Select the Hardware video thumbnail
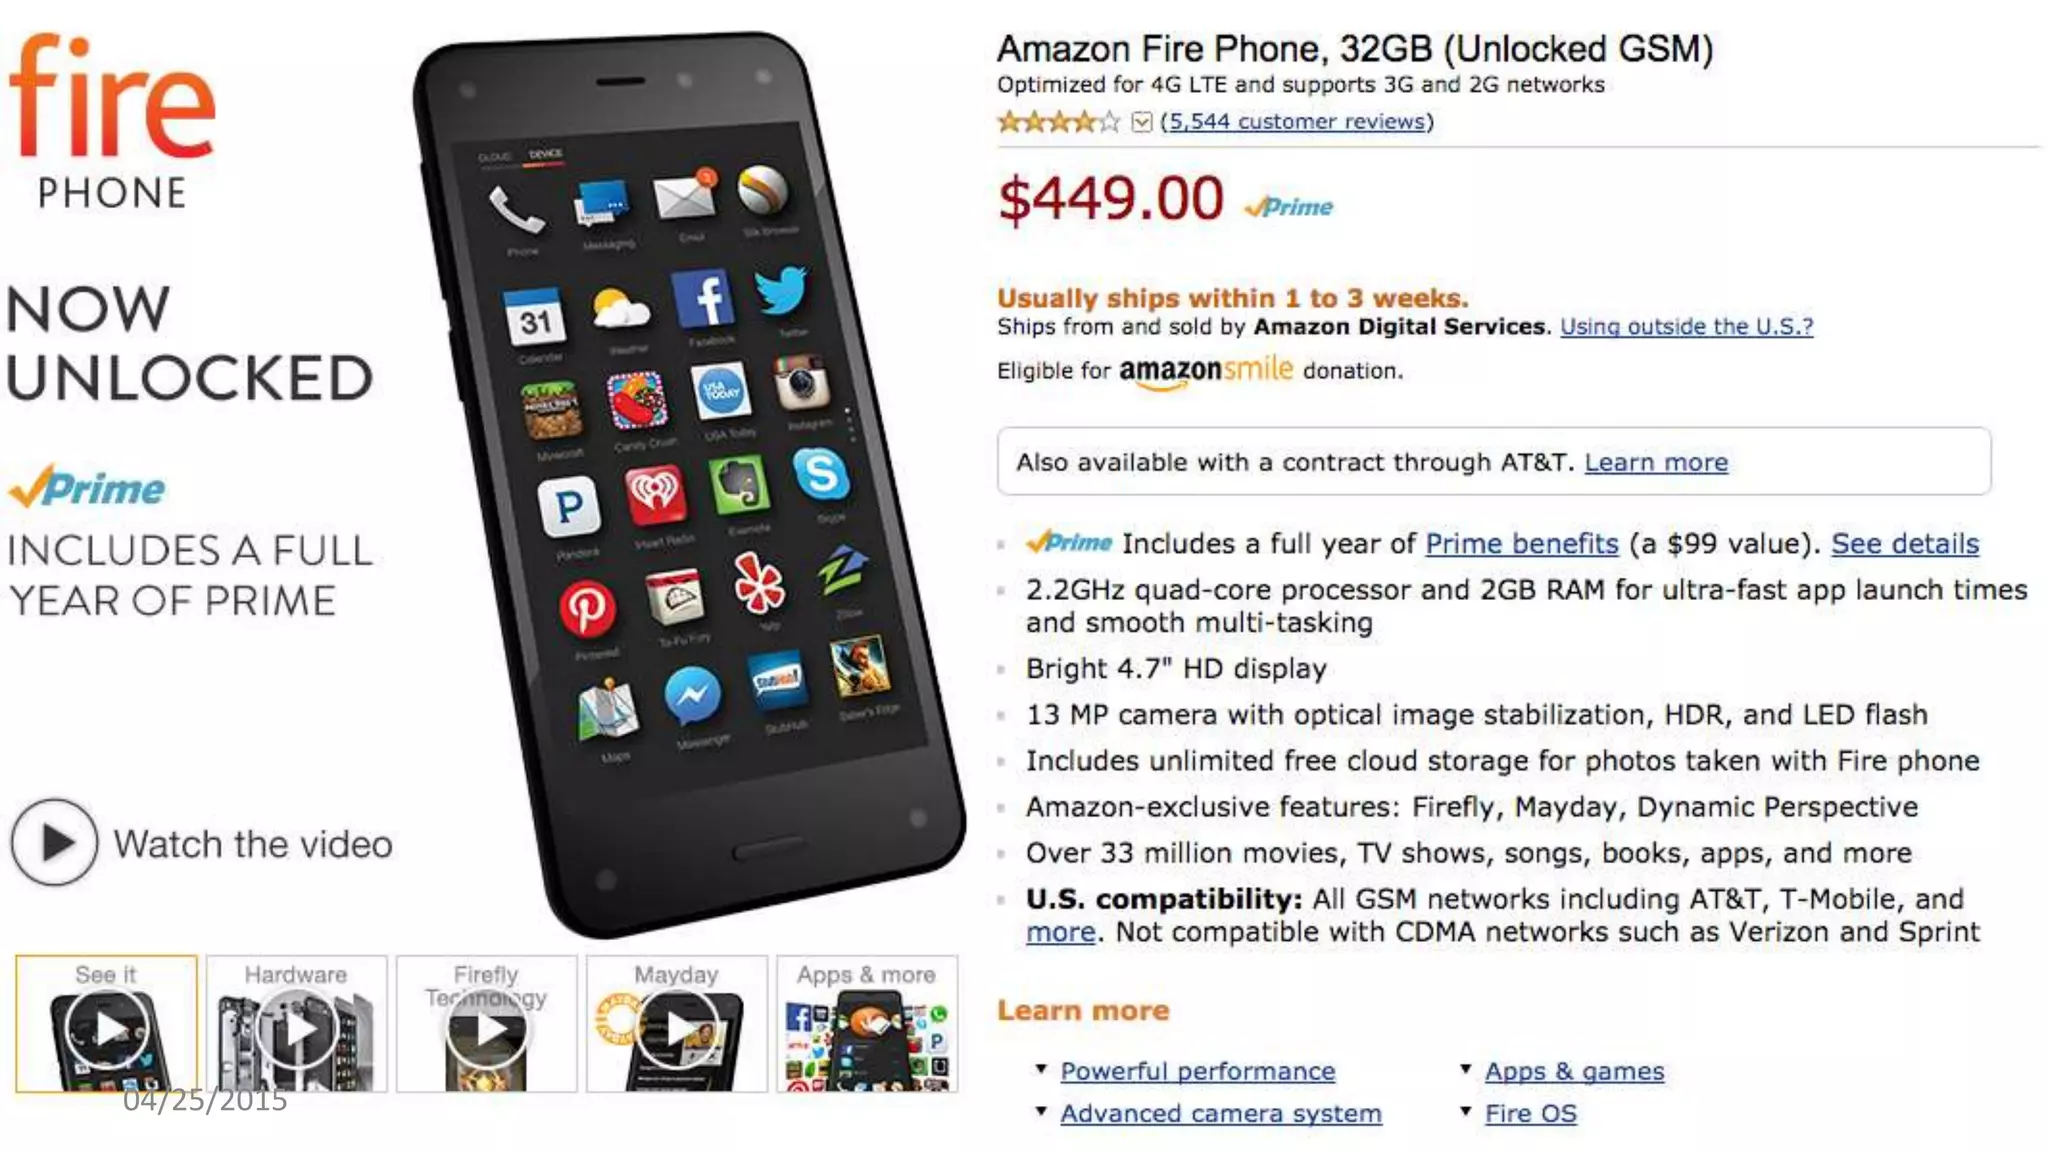Viewport: 2048px width, 1152px height. (296, 1024)
